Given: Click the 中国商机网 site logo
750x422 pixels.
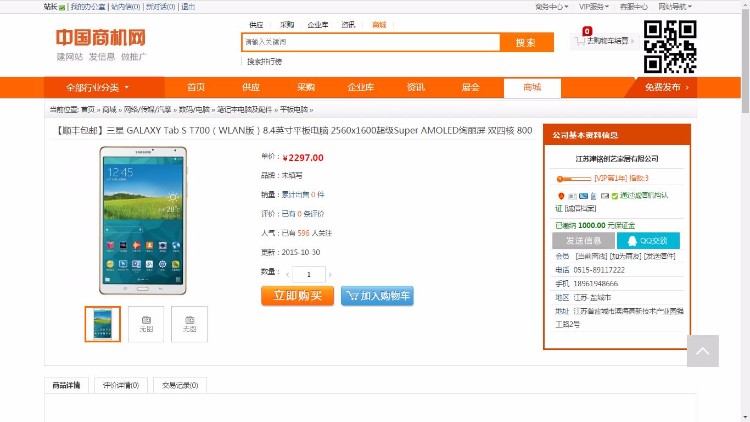Looking at the screenshot, I should pyautogui.click(x=100, y=38).
